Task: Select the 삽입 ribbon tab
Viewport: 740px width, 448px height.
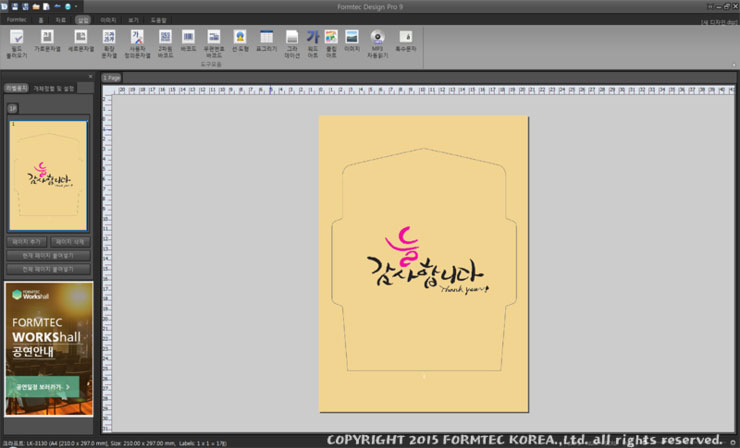Action: 83,20
